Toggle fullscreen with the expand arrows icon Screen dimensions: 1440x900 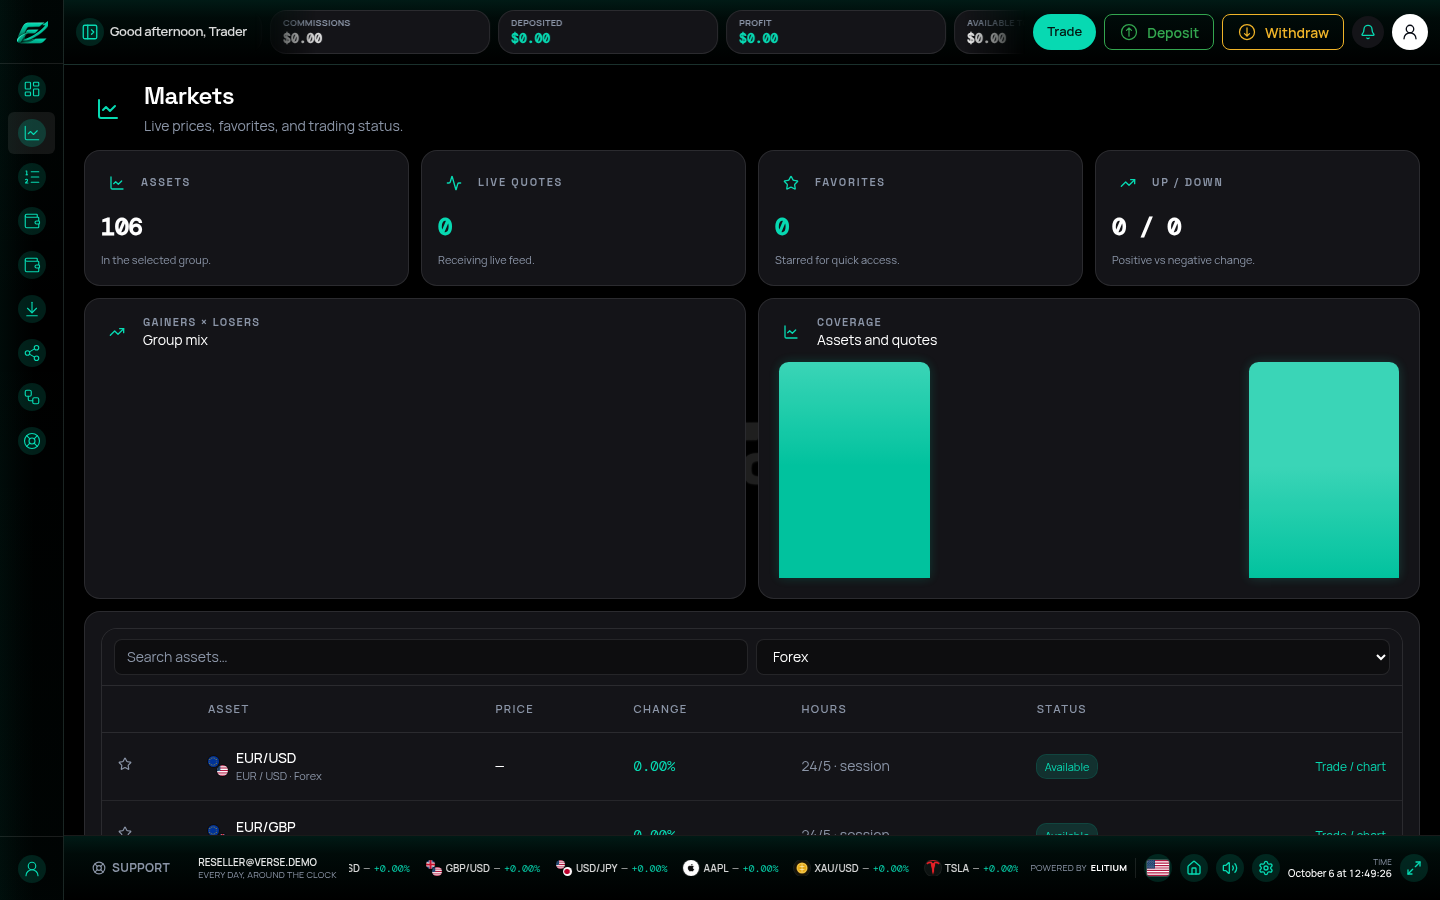(1414, 868)
